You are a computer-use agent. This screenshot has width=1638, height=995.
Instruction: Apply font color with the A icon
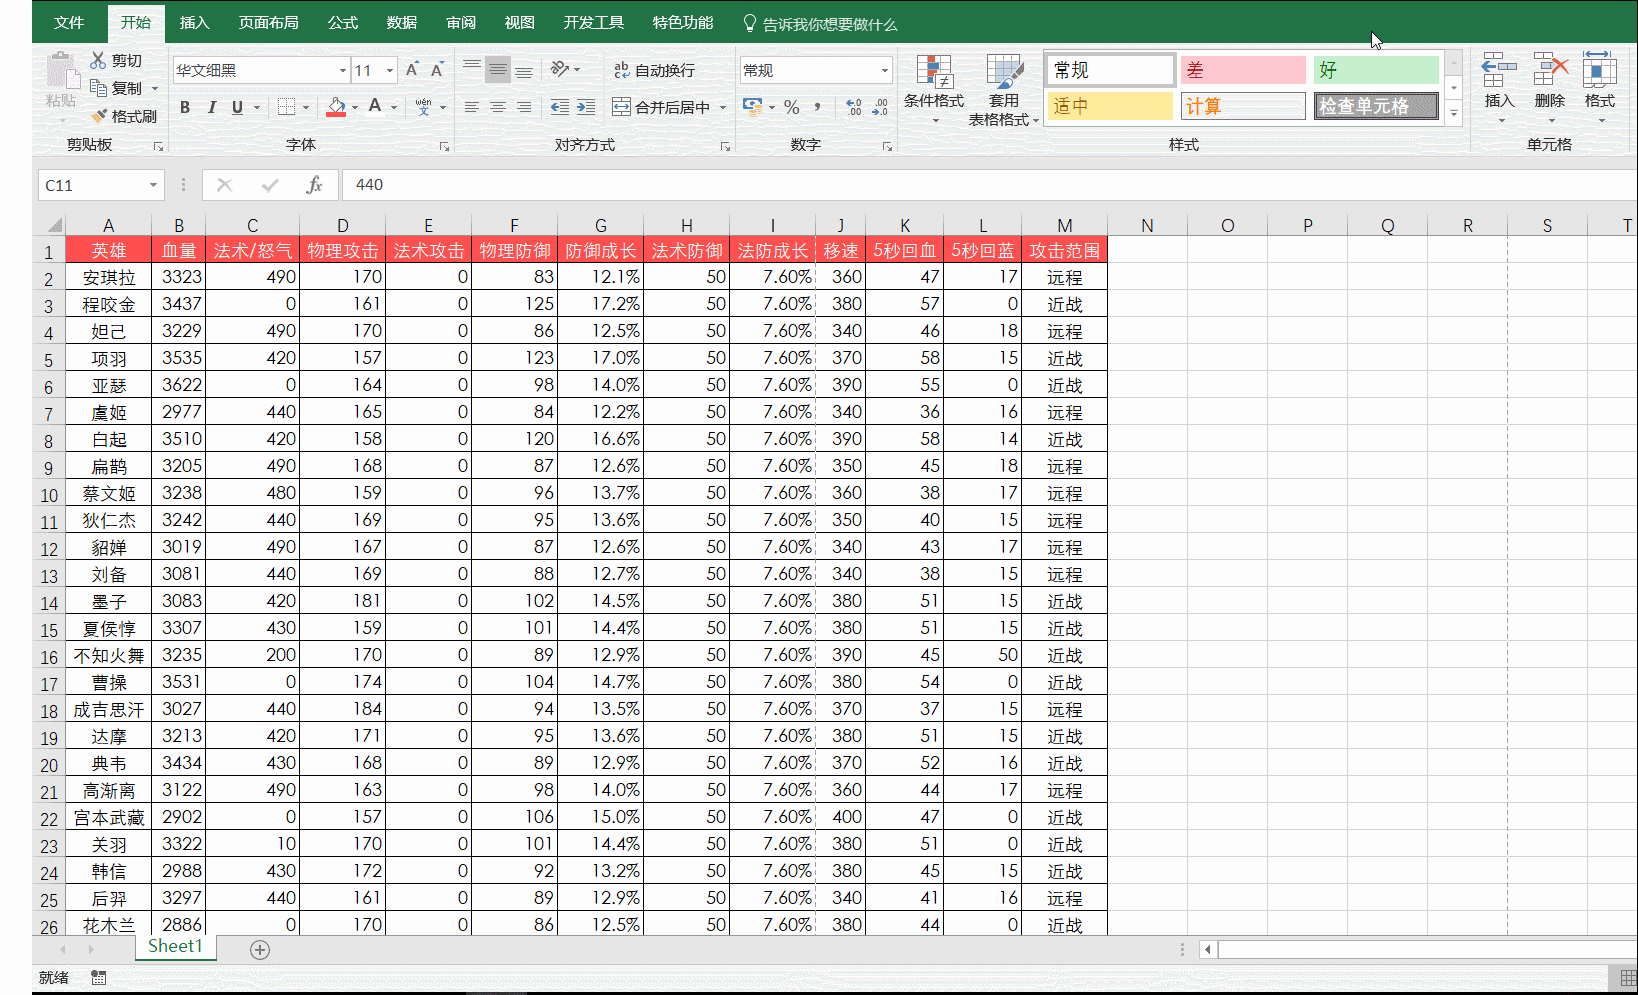pos(375,106)
